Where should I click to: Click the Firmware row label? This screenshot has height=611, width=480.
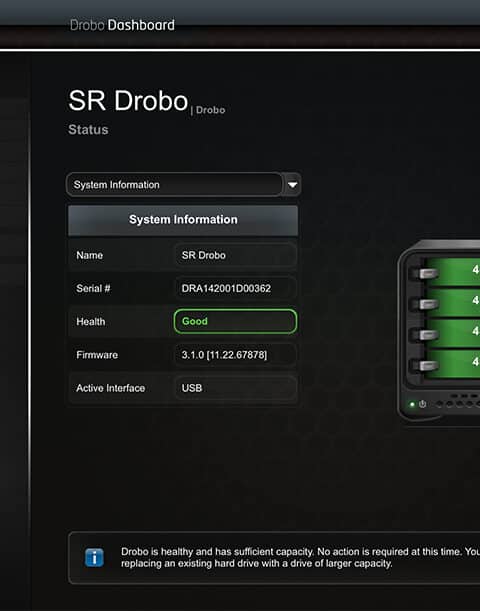(x=97, y=355)
